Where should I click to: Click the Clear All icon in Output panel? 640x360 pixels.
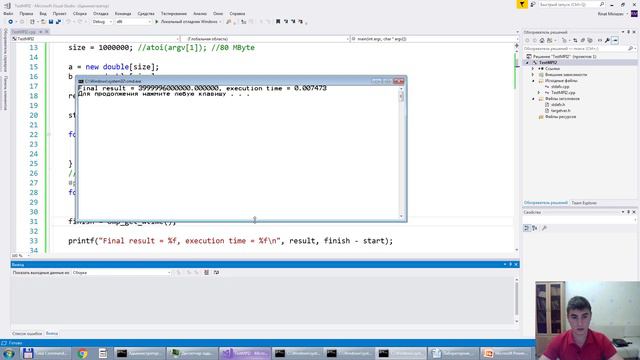point(207,272)
